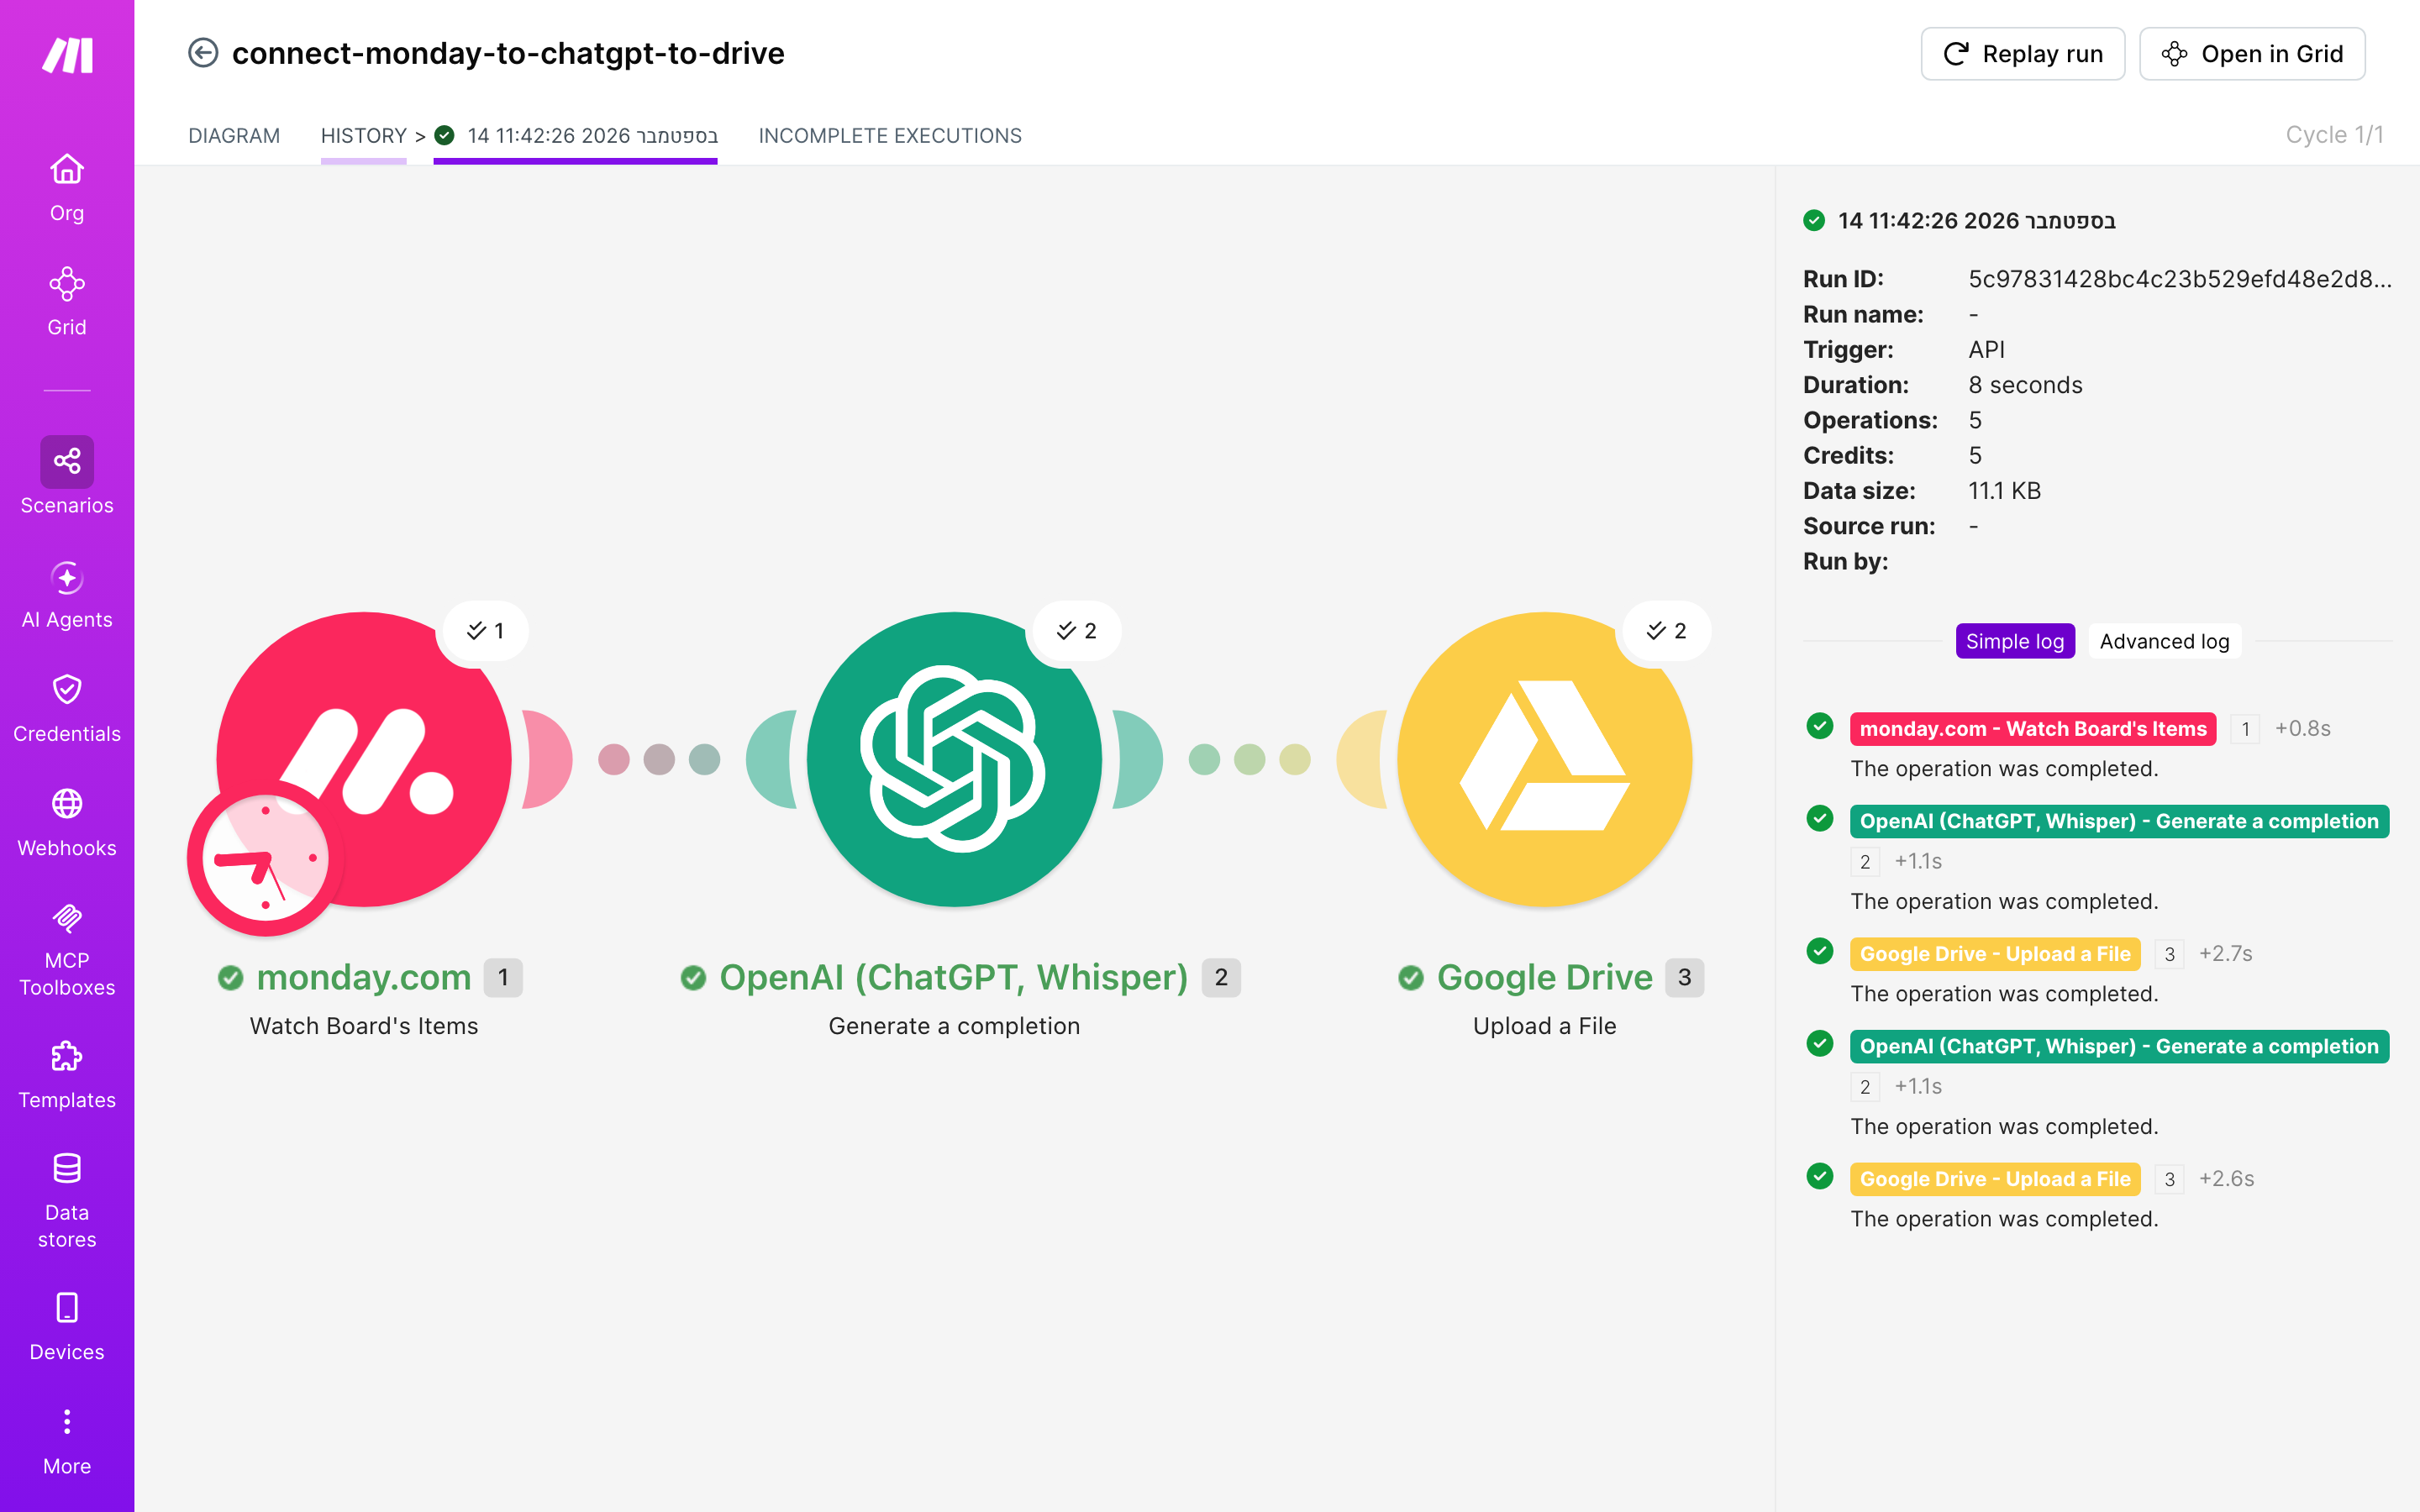Switch to the INCOMPLETE EXECUTIONS tab
This screenshot has width=2420, height=1512.
(x=890, y=135)
